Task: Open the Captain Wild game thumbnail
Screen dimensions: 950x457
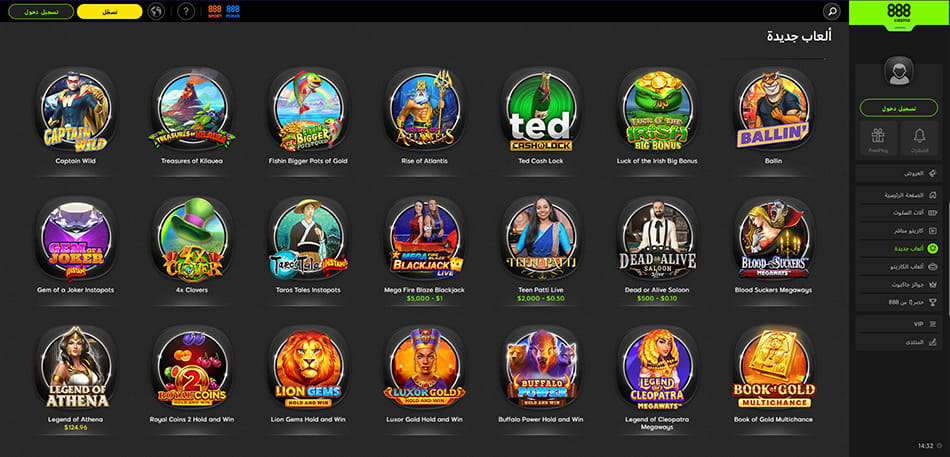Action: pos(76,112)
